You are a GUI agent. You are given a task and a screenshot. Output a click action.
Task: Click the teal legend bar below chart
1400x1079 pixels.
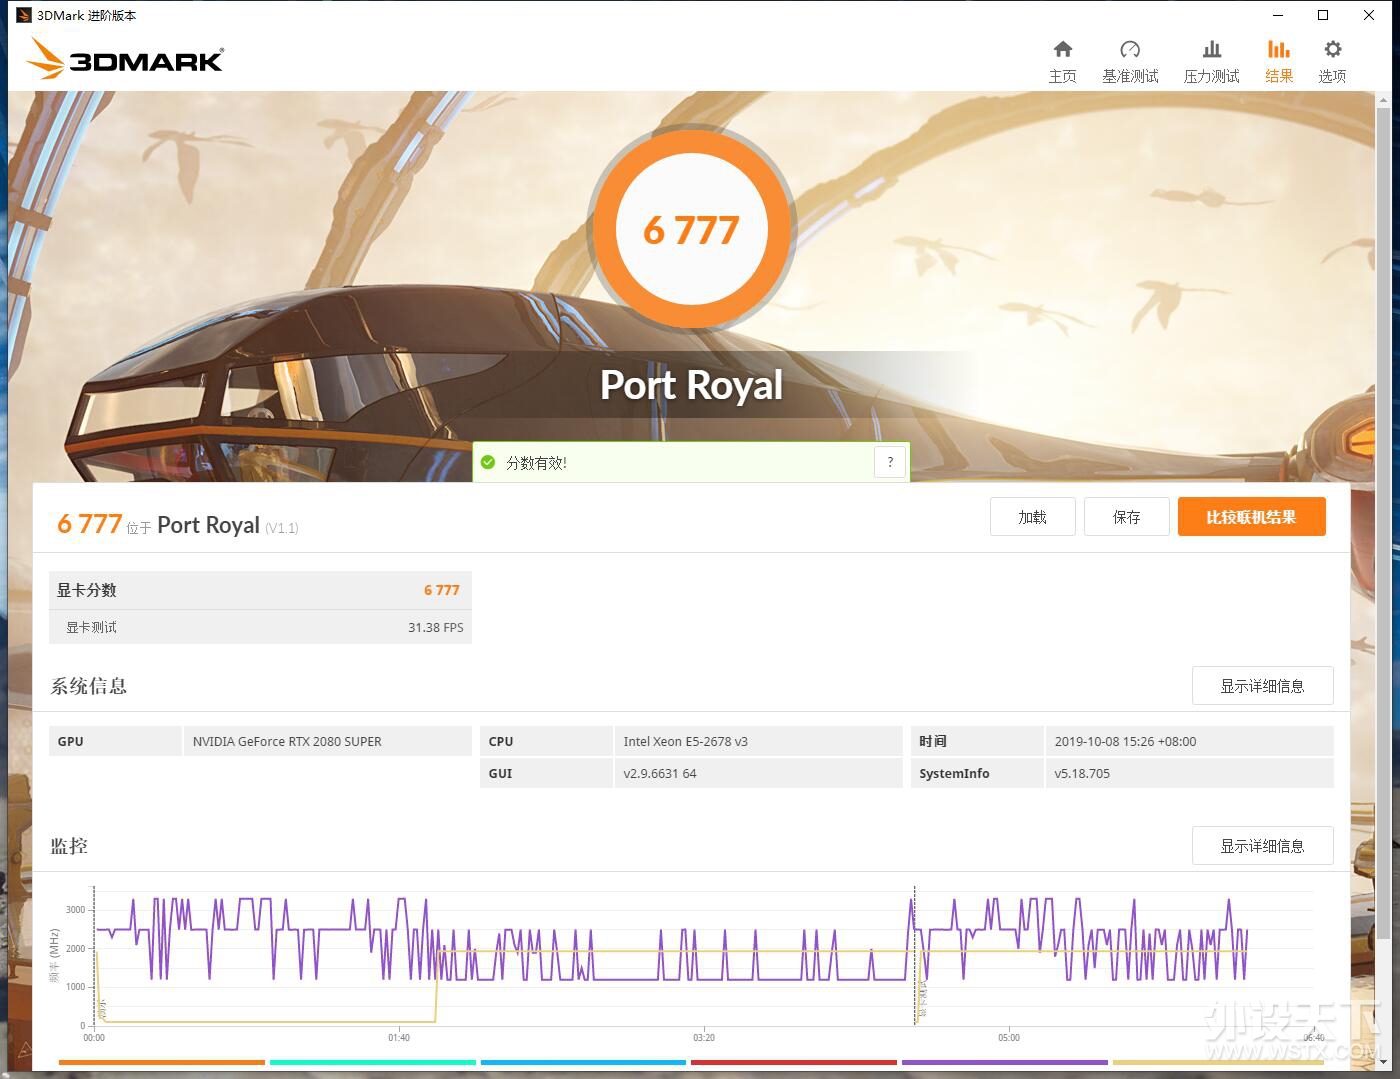(x=373, y=1062)
